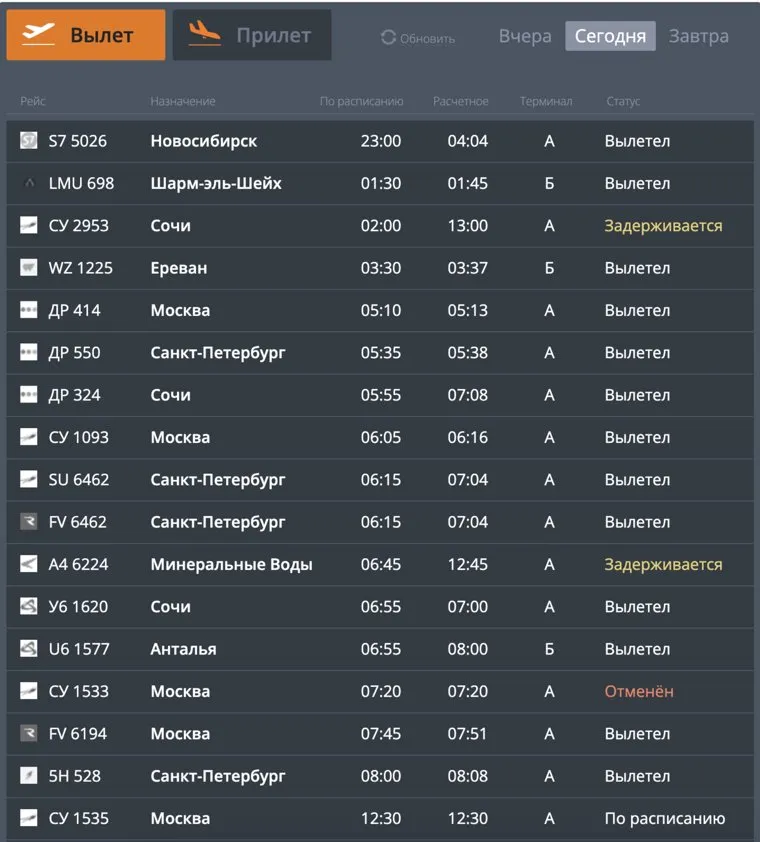Viewport: 760px width, 842px height.
Task: Click the Ural Airlines icon beside U6 1577
Action: [x=28, y=649]
